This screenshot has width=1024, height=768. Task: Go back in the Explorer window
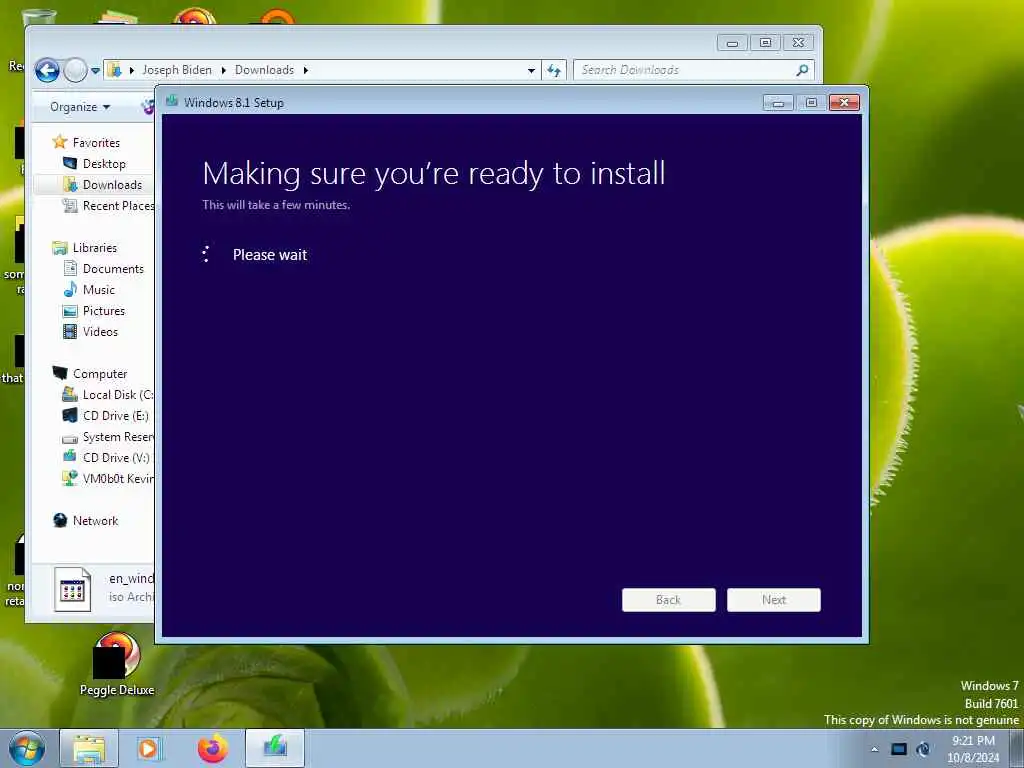coord(47,70)
